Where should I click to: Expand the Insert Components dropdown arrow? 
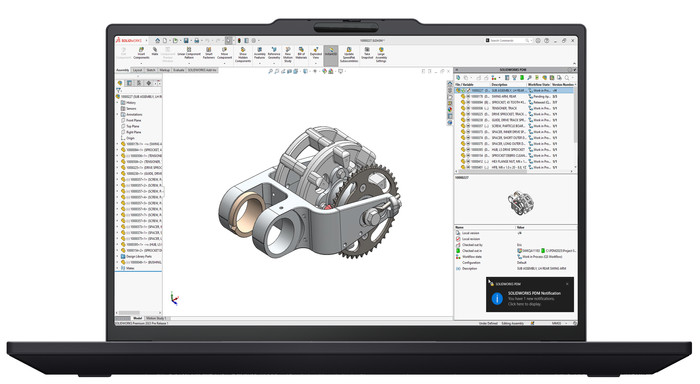tap(141, 63)
